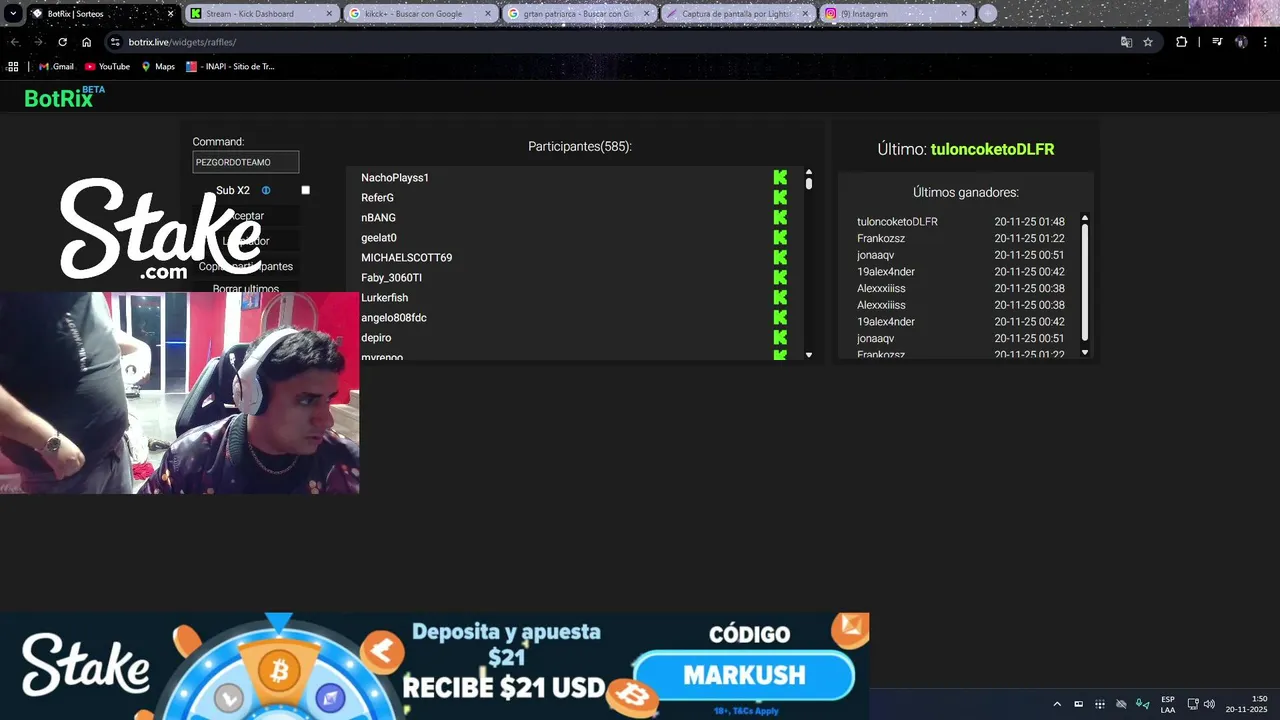Click browser back button
Screen dimensions: 1280x720
click(x=14, y=42)
